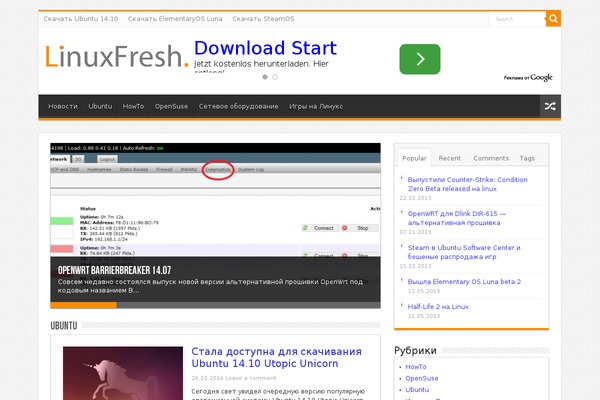600x400 pixels.
Task: Open the Ubuntu category in Рубрики
Action: (x=417, y=390)
